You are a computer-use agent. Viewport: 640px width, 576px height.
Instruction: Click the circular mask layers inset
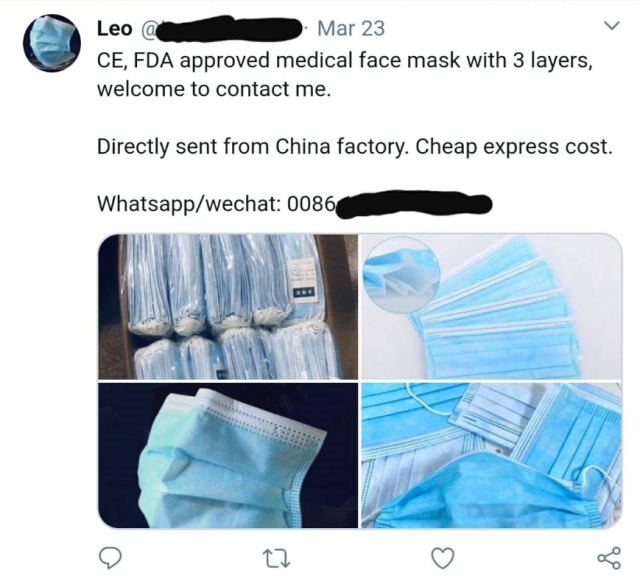coord(402,275)
